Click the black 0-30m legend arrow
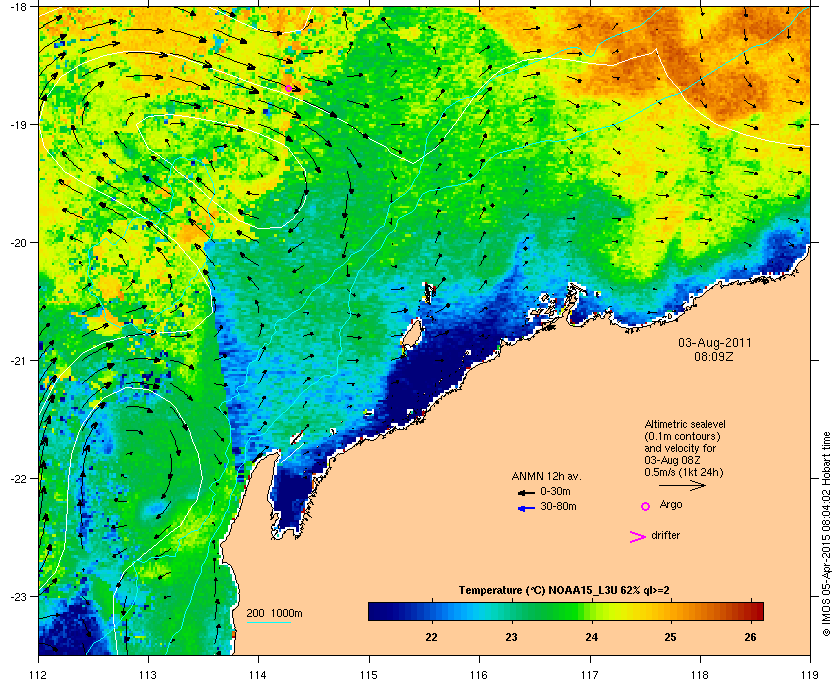The width and height of the screenshot is (840, 680). pos(526,492)
